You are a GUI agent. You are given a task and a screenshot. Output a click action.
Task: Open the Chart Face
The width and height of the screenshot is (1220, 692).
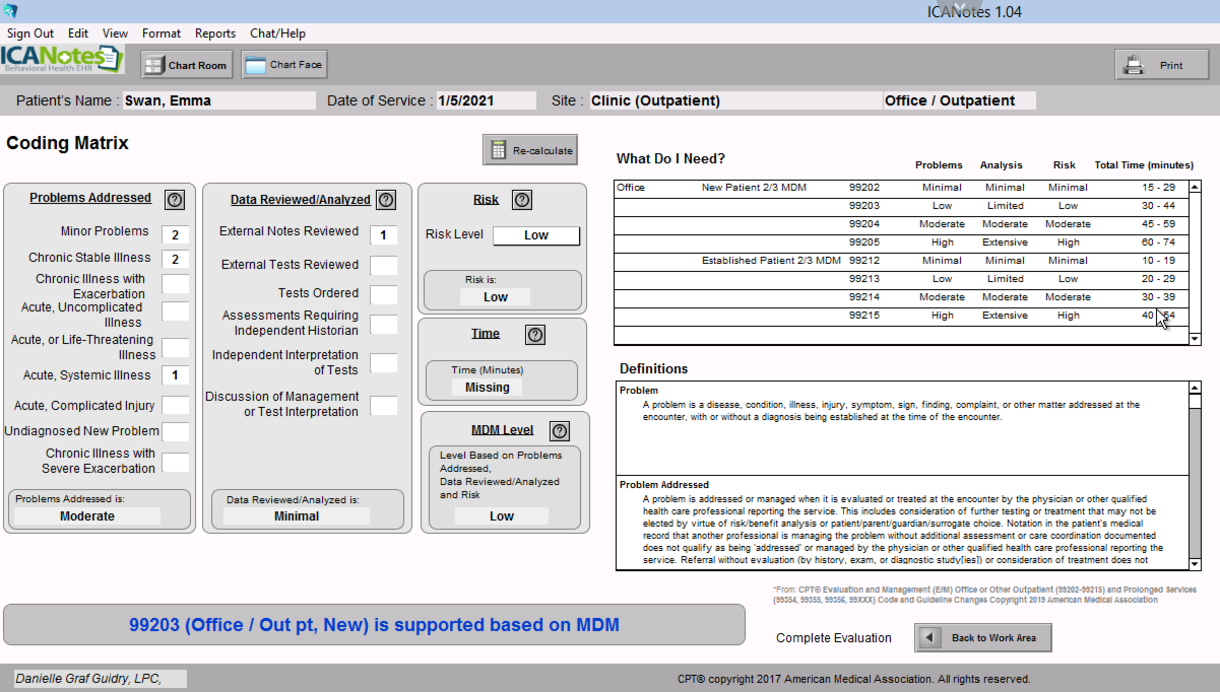pyautogui.click(x=285, y=65)
